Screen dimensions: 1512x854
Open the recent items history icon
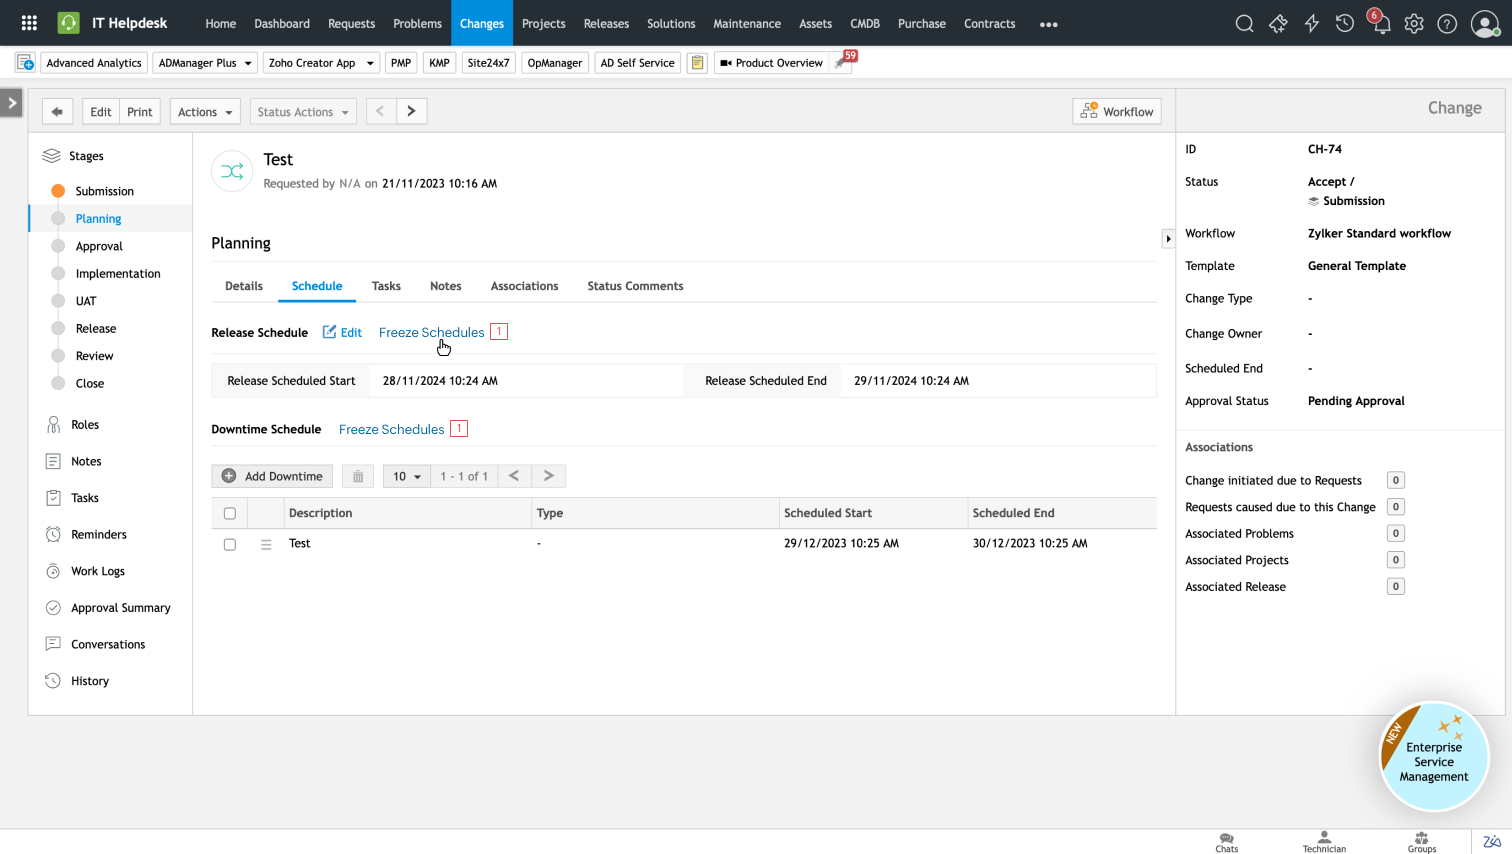[x=1345, y=24]
